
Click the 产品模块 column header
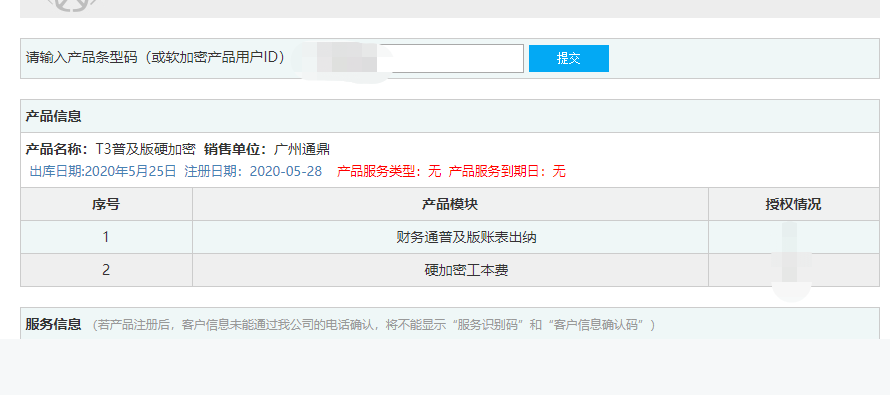pyautogui.click(x=450, y=204)
